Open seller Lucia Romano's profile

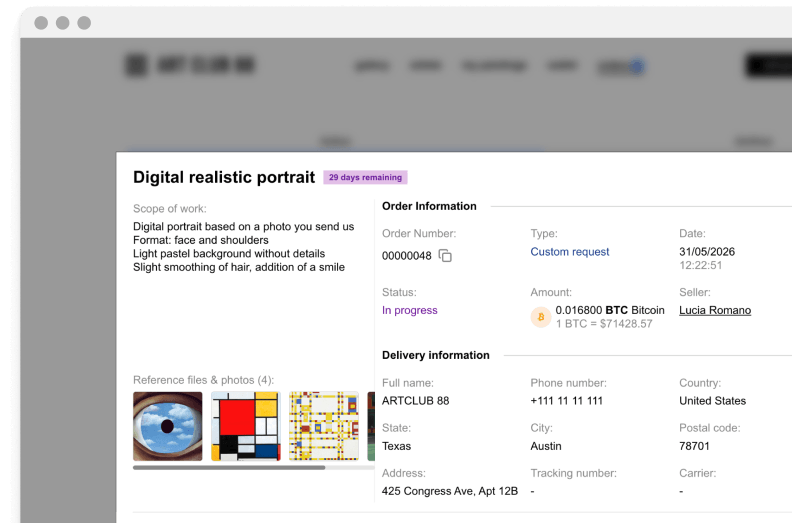(715, 310)
